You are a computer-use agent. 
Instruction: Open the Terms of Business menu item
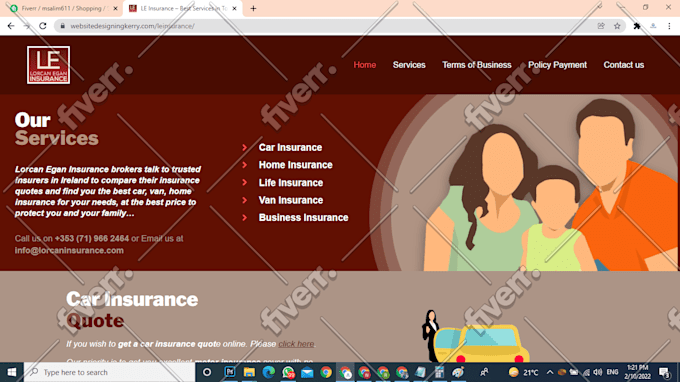[x=477, y=65]
